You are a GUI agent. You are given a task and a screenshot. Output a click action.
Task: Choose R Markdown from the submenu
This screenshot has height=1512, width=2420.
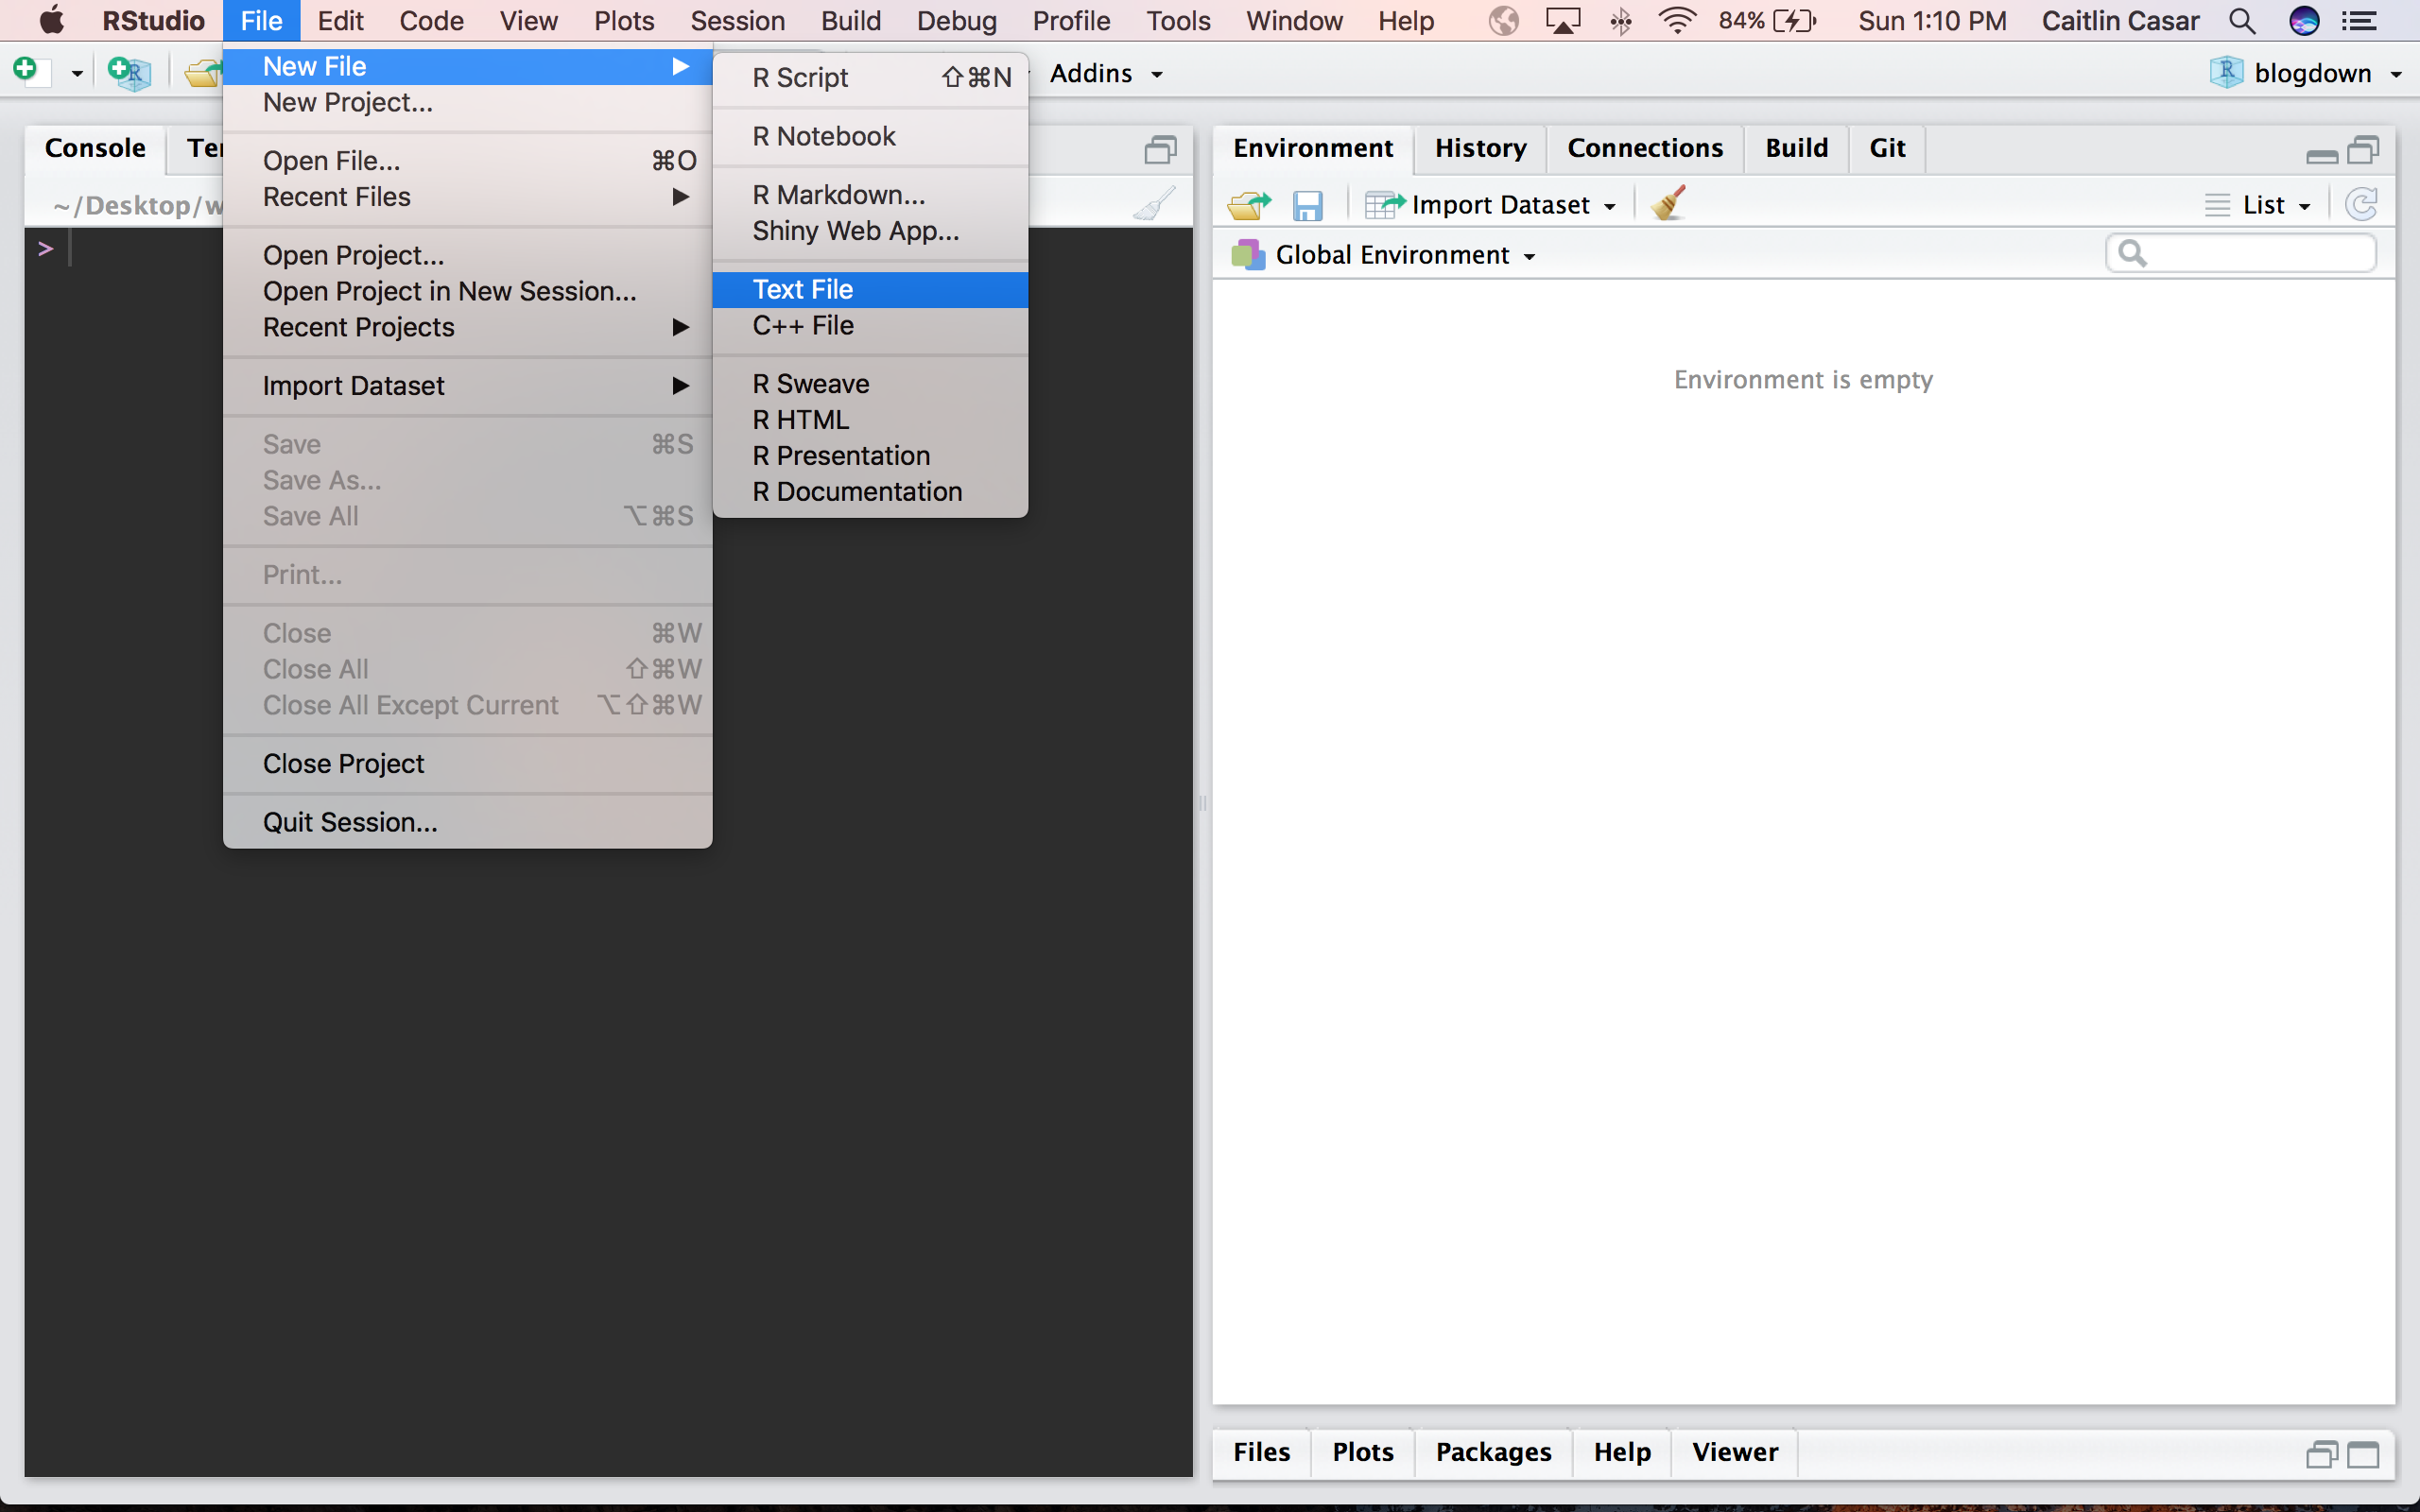coord(838,195)
